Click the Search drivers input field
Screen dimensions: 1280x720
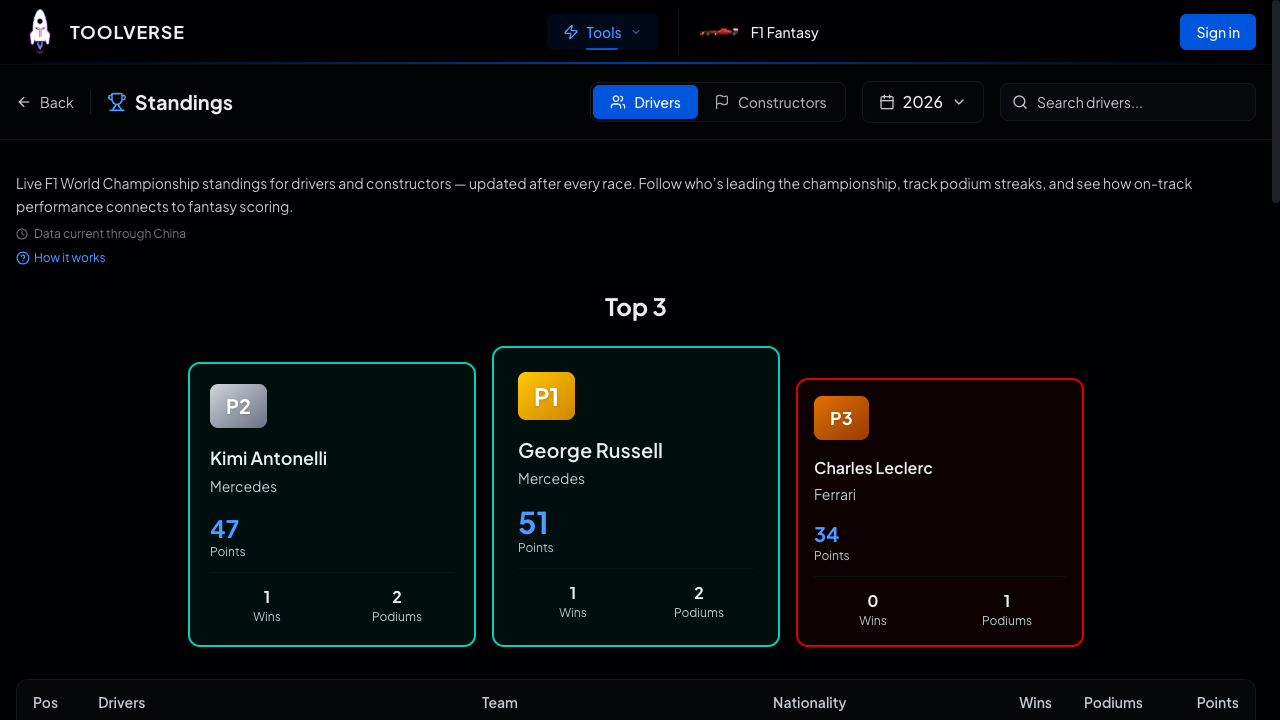pos(1128,102)
